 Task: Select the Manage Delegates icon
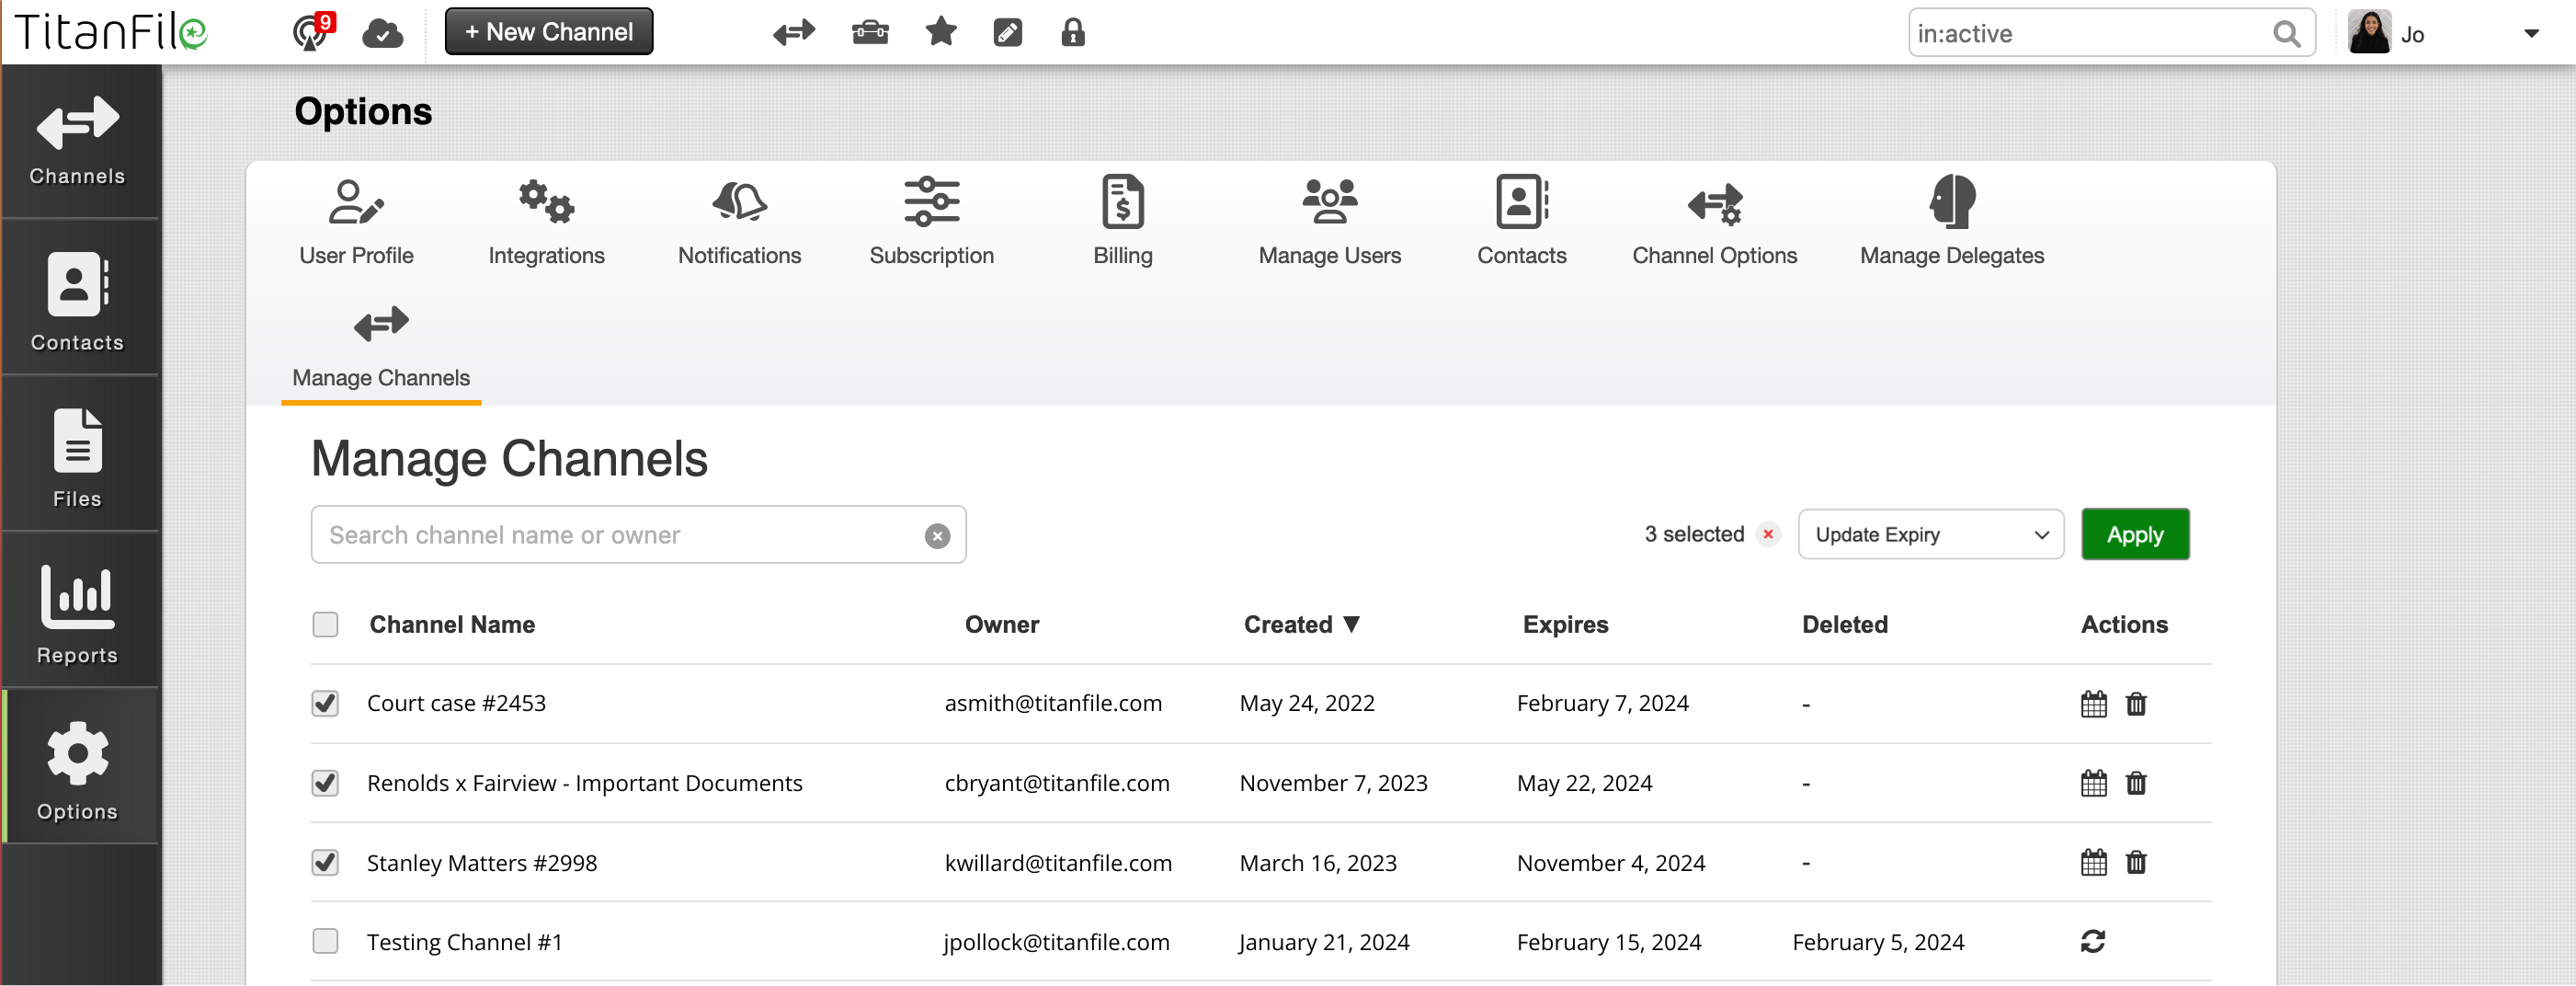[x=1951, y=220]
